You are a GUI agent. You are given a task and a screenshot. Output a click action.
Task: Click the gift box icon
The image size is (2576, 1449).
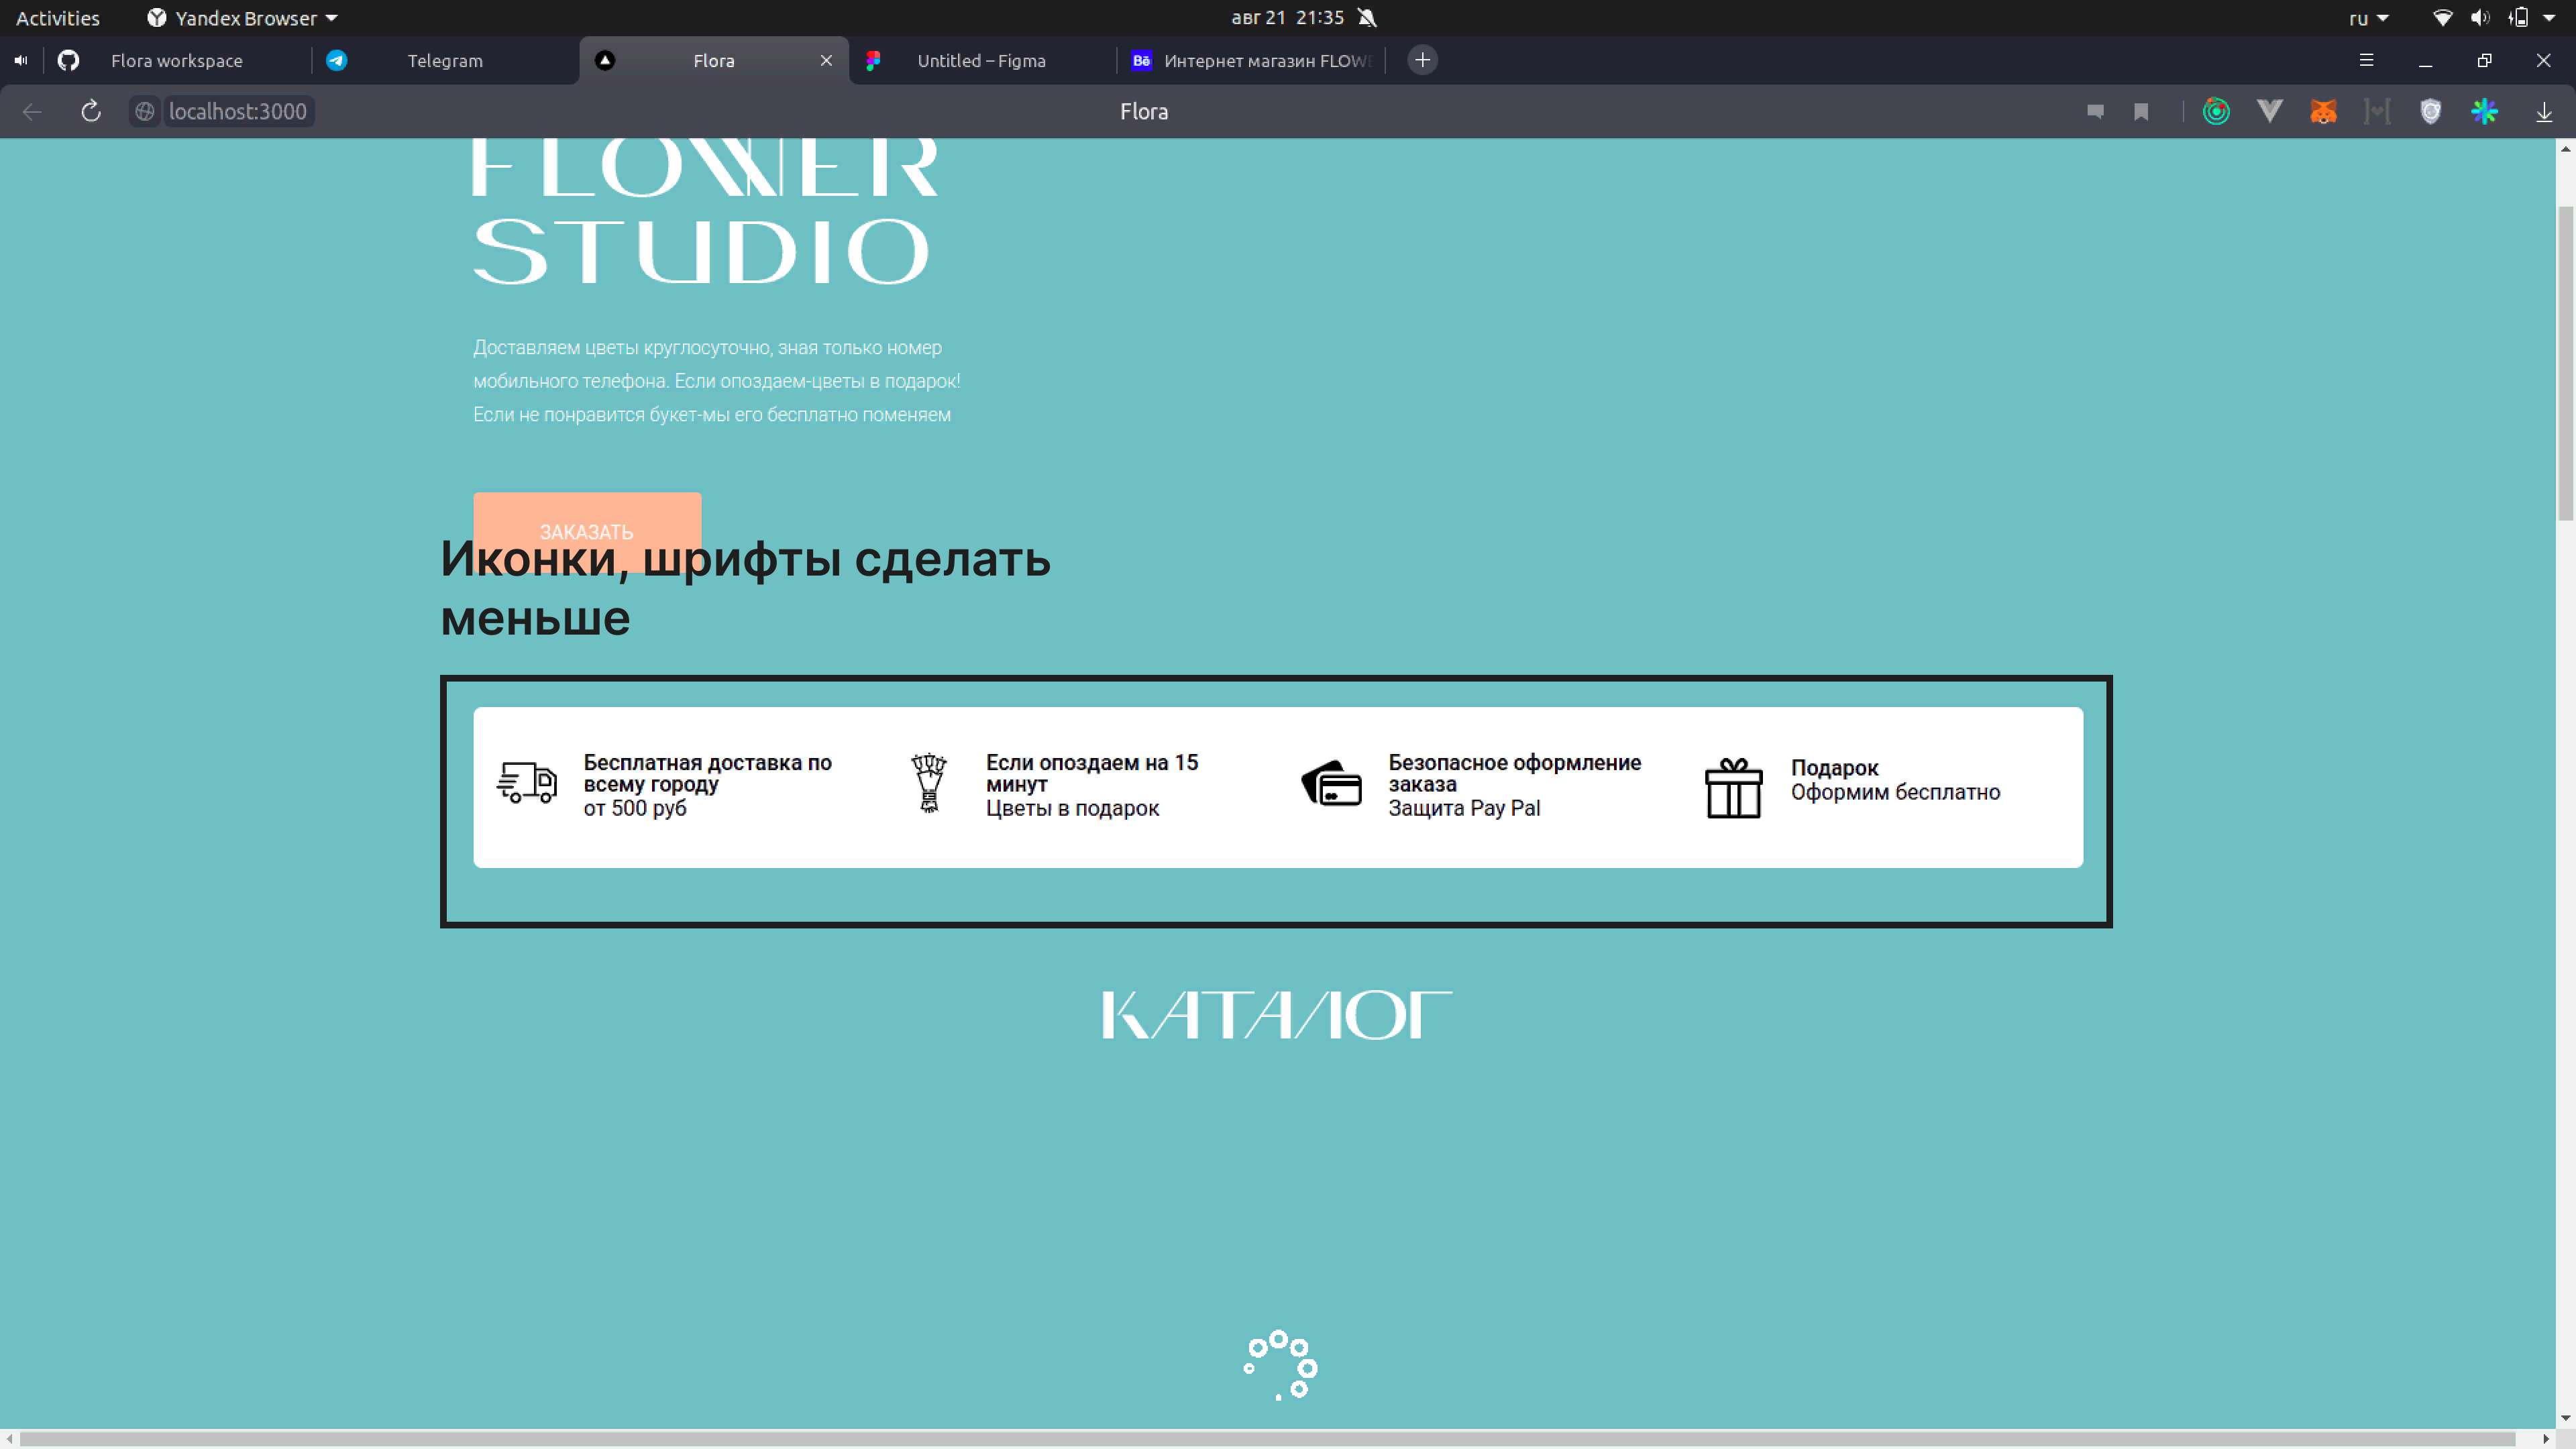pos(1733,788)
